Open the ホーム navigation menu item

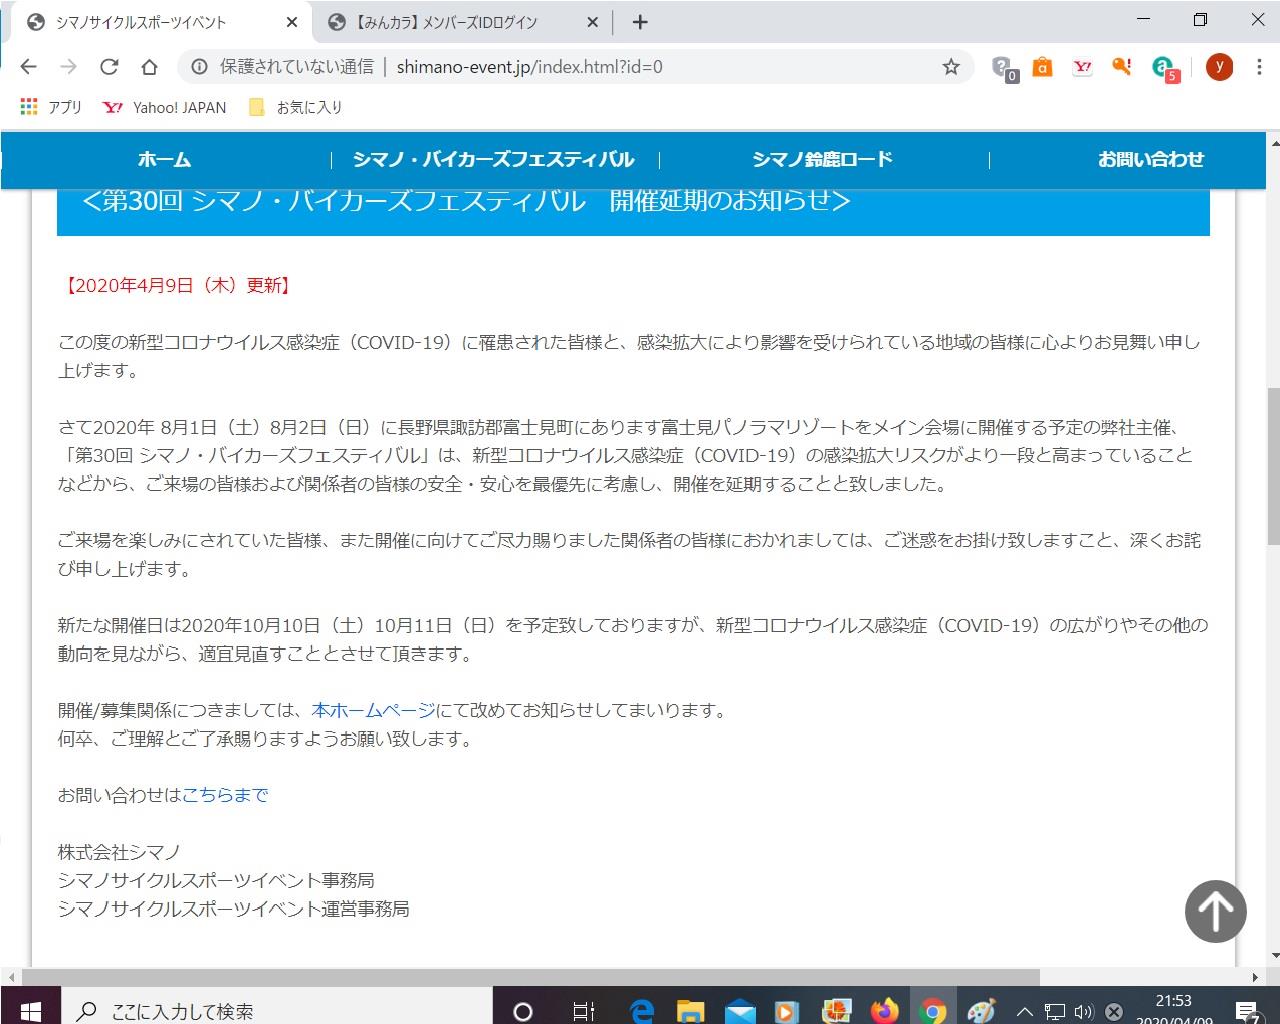[x=164, y=159]
